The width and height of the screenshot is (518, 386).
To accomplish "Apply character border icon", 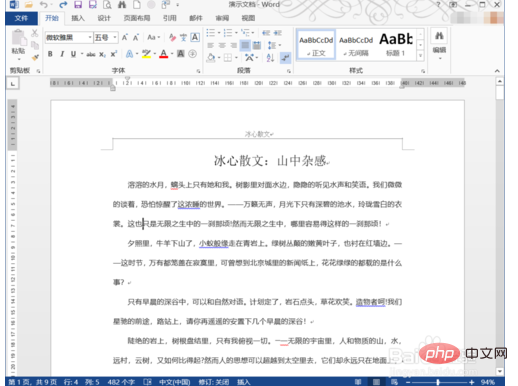I will coord(195,37).
